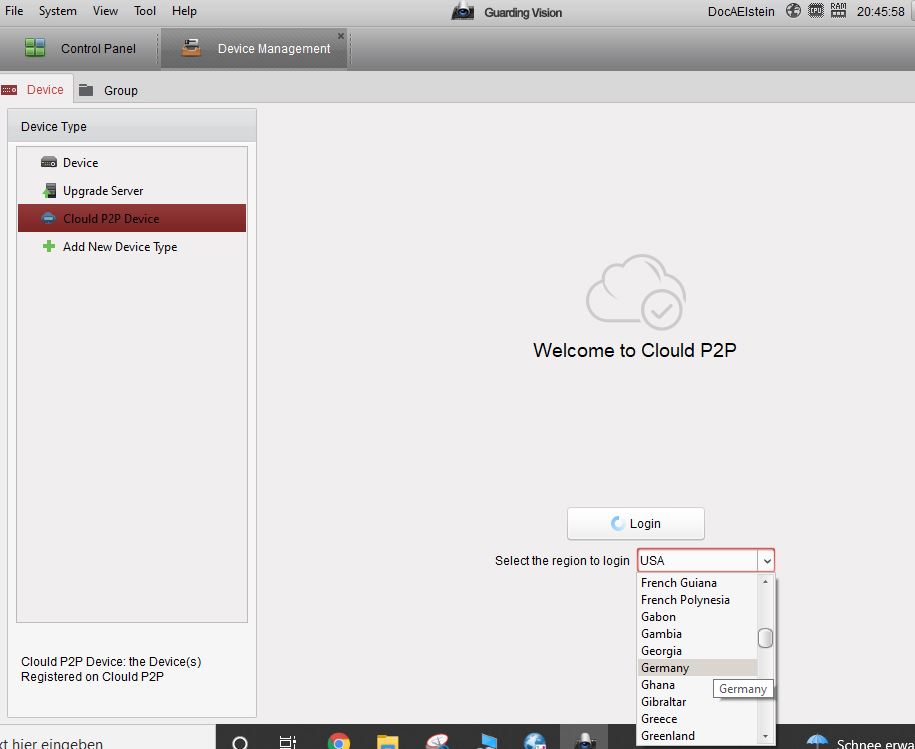Open the File menu

tap(14, 11)
